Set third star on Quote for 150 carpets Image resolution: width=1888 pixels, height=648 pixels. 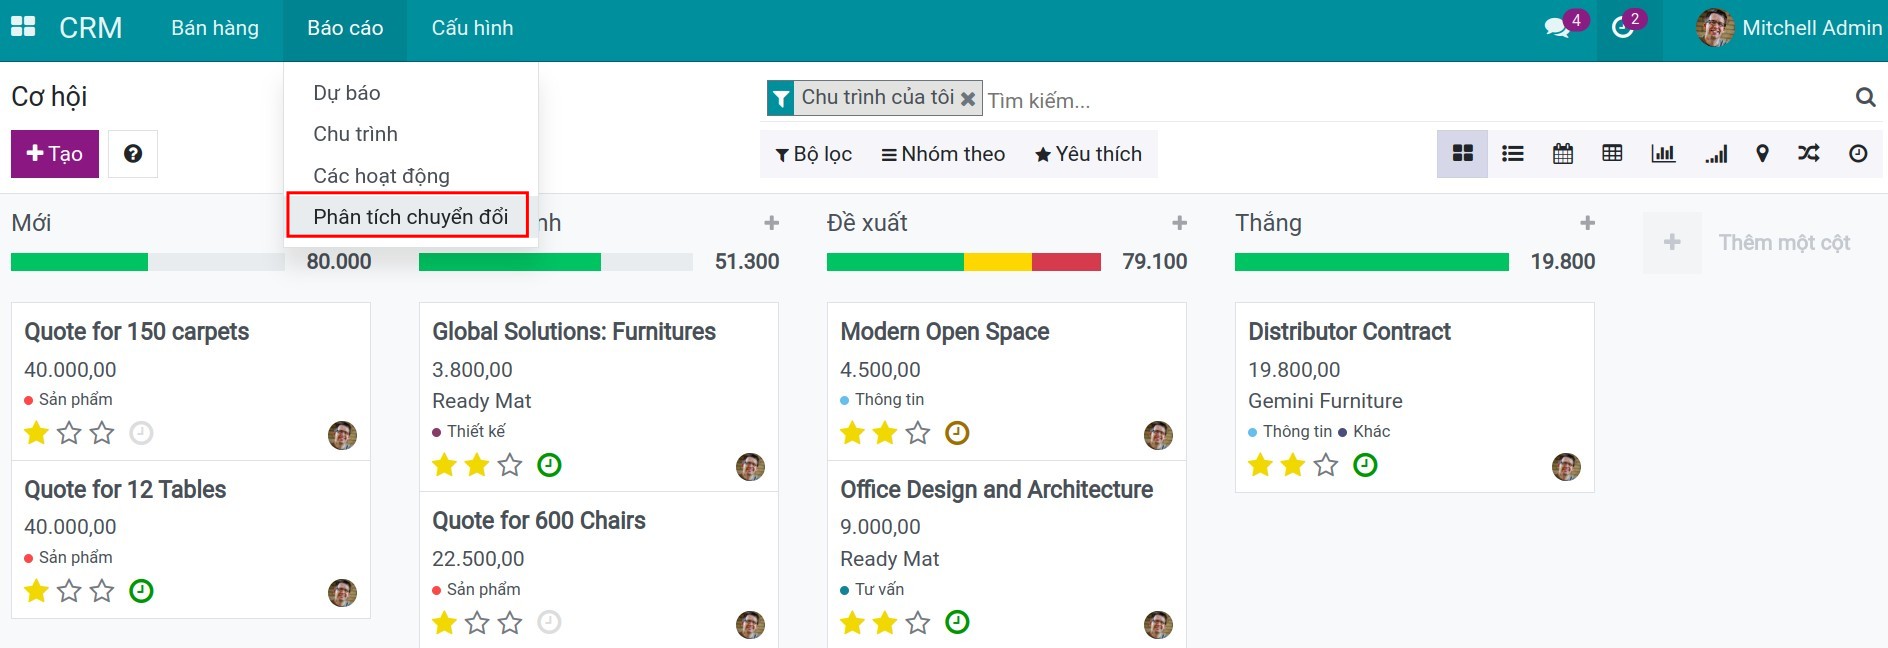[x=102, y=433]
